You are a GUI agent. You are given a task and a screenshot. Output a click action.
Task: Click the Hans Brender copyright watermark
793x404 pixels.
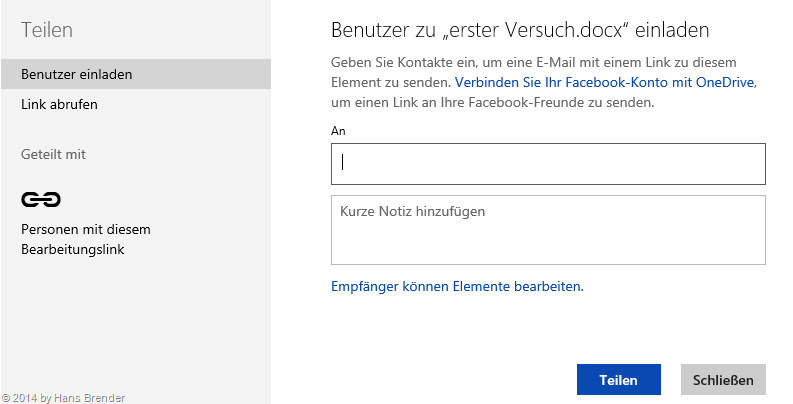[x=63, y=397]
